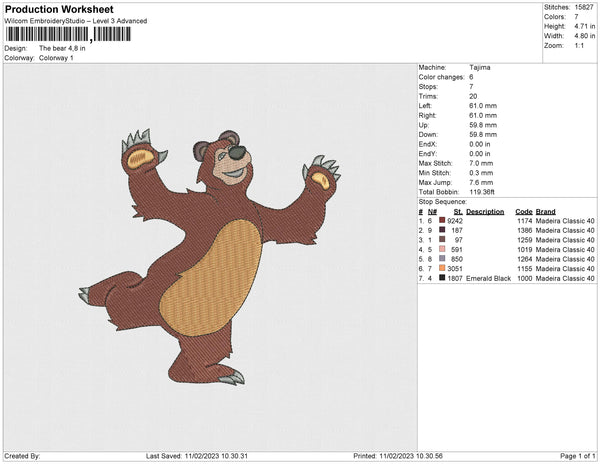This screenshot has height=464, width=600.
Task: Click the Stitches value 15827
Action: tap(584, 7)
